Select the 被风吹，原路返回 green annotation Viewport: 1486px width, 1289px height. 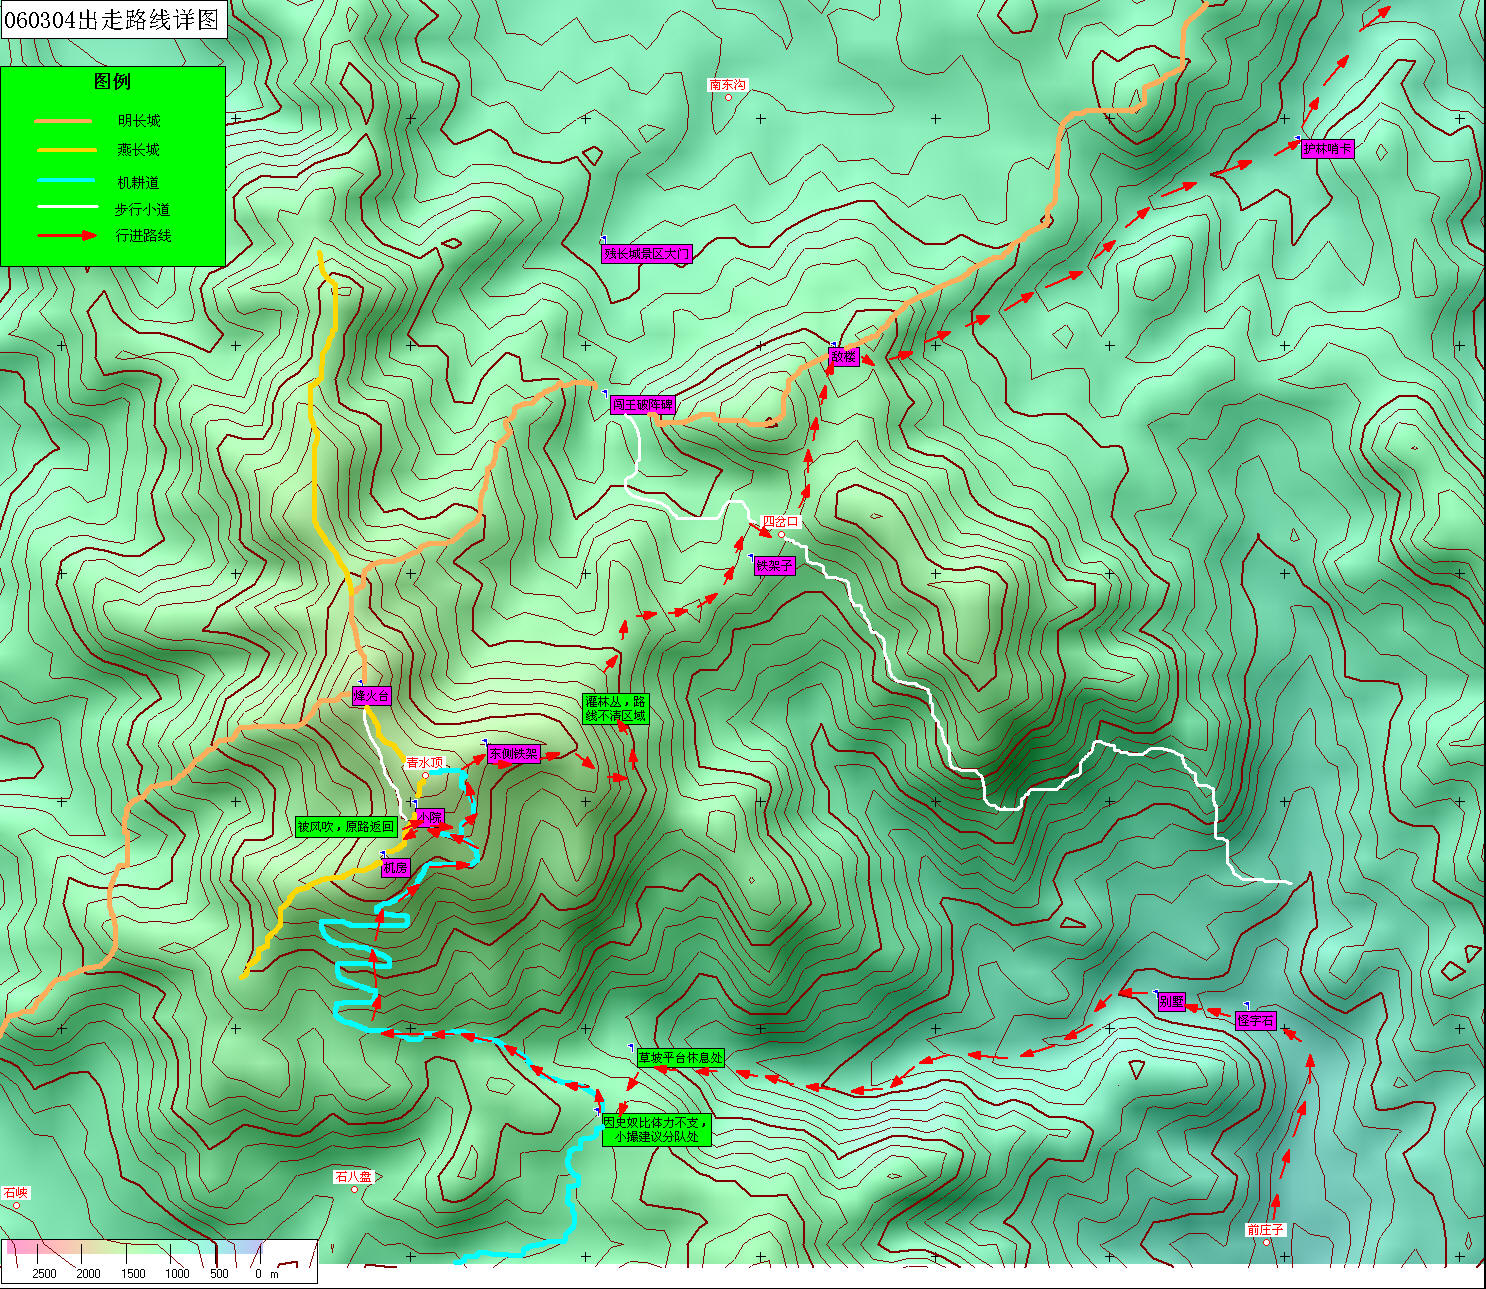pos(346,827)
